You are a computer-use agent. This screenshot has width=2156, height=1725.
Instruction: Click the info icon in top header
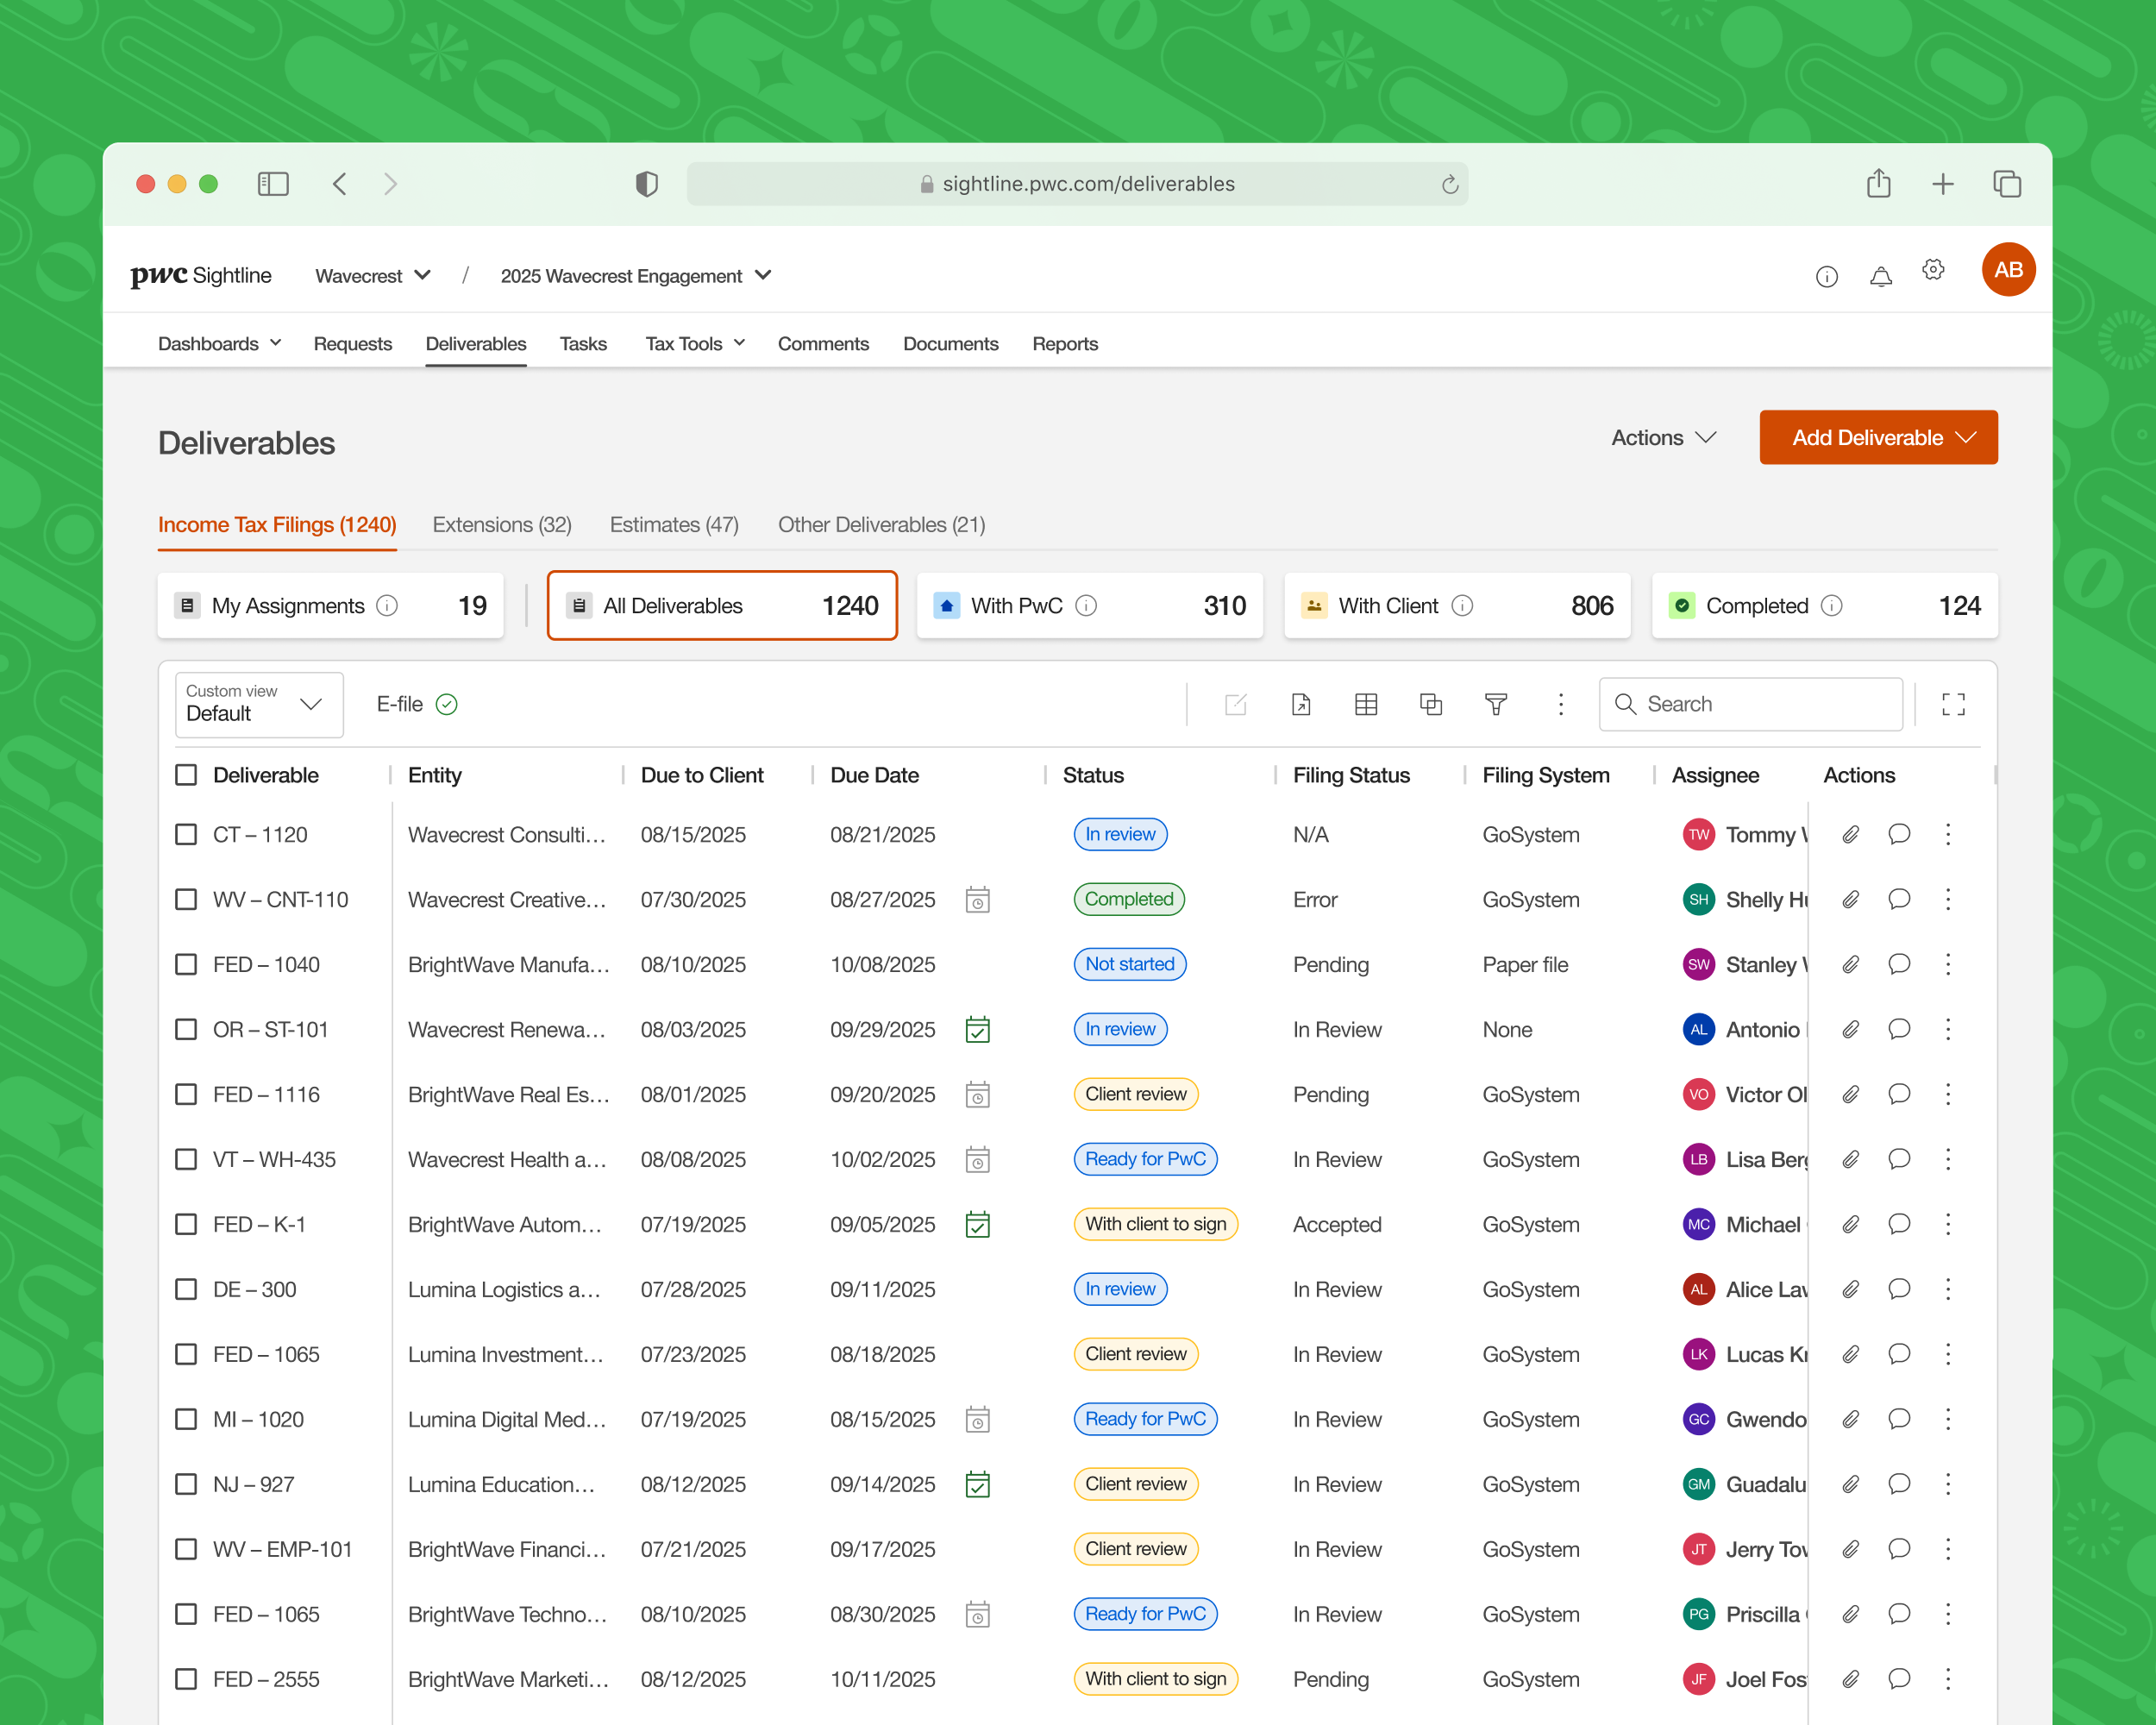(x=1826, y=276)
